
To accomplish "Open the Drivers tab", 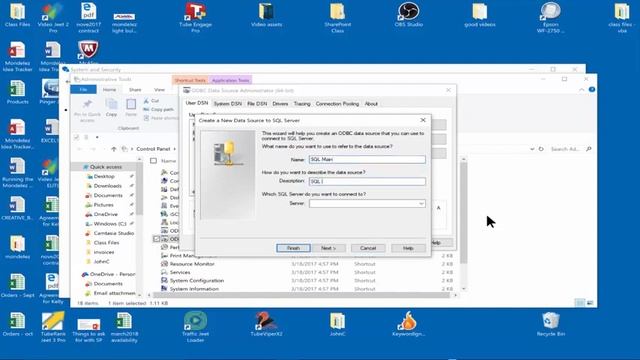I will pos(280,104).
